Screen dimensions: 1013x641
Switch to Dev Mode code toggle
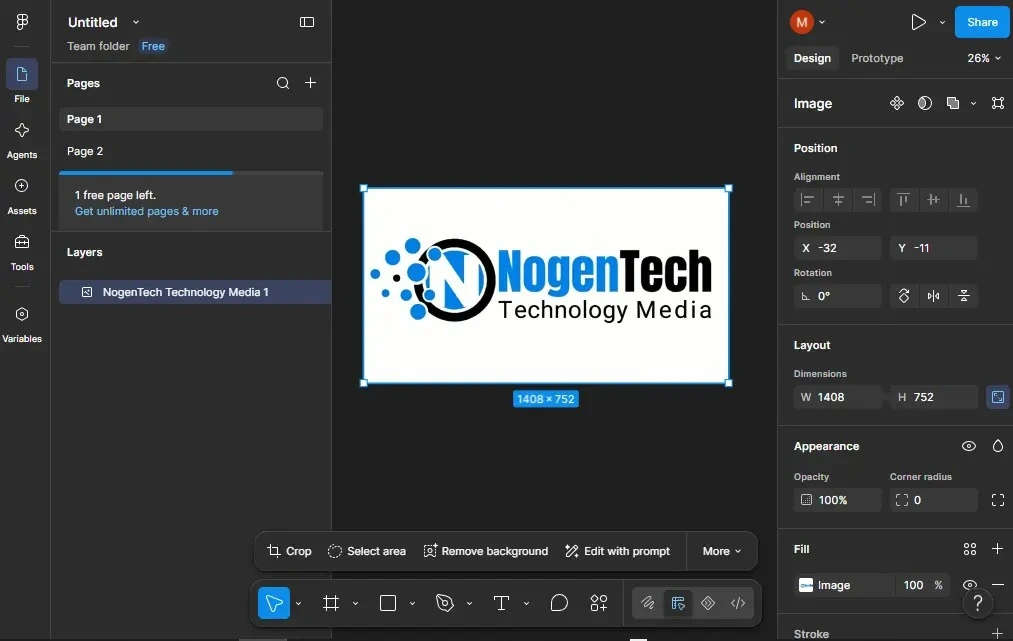(738, 603)
